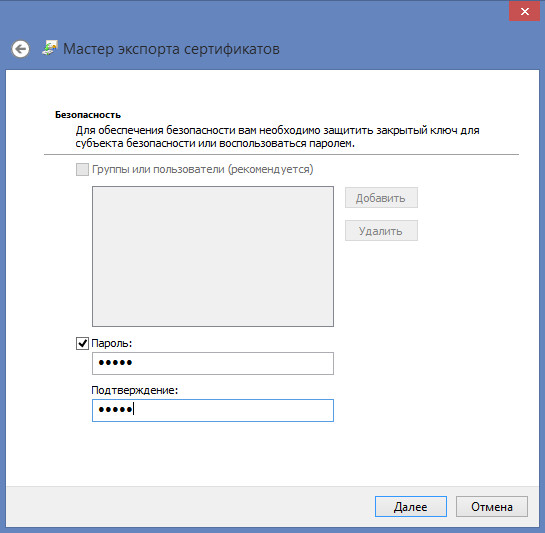545x533 pixels.
Task: Click the security description text starting 'Для обеспечения'
Action: pyautogui.click(x=277, y=137)
